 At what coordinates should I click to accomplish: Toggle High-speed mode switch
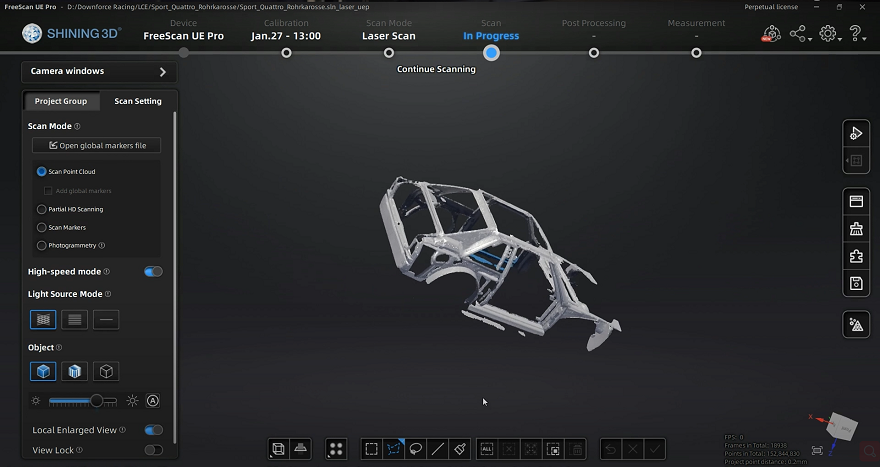tap(153, 272)
